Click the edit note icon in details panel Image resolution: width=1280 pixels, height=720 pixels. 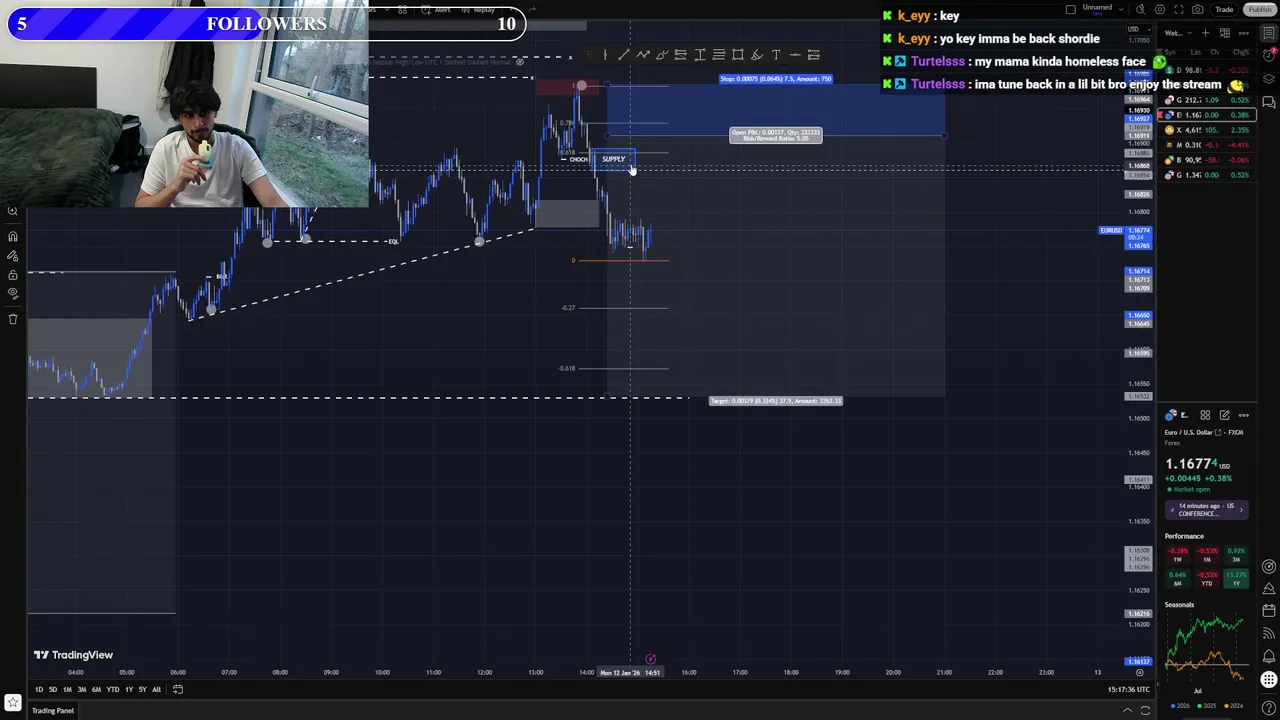coord(1225,415)
